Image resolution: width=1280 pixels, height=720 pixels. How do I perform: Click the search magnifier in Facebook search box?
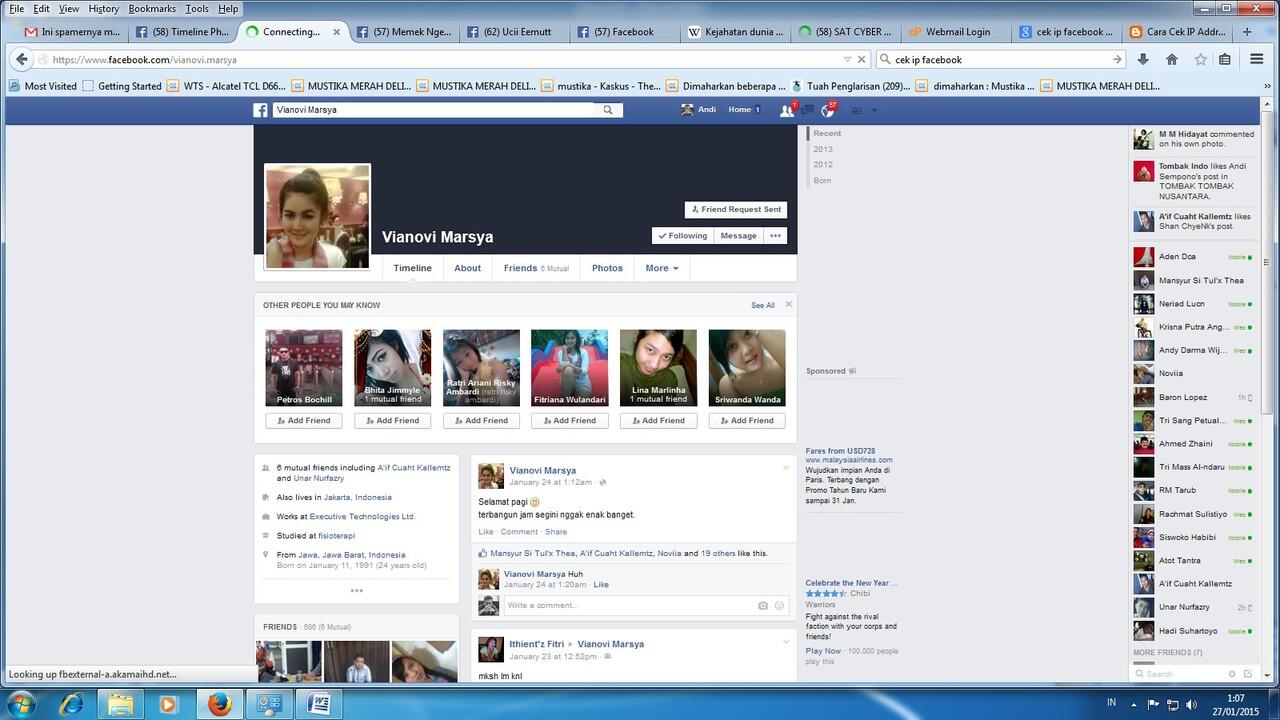608,110
